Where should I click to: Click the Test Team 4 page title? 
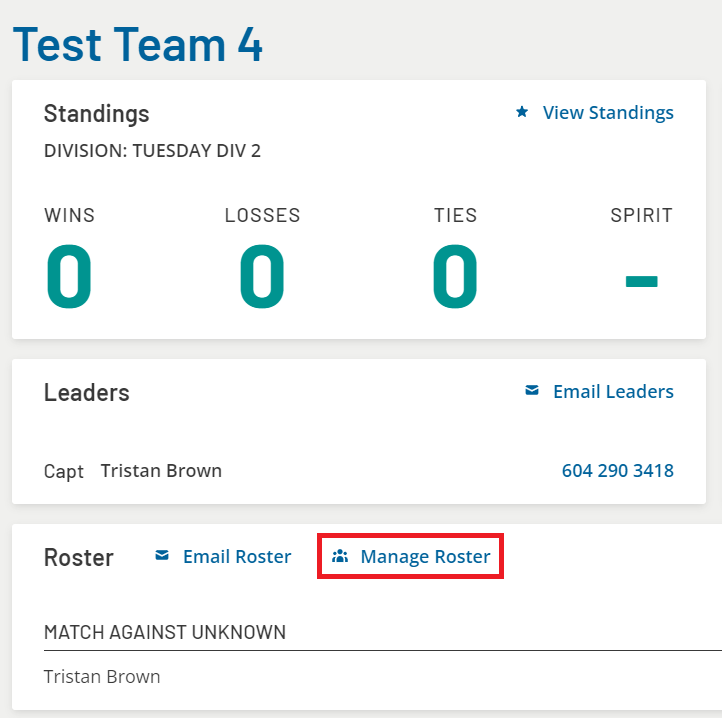(138, 43)
